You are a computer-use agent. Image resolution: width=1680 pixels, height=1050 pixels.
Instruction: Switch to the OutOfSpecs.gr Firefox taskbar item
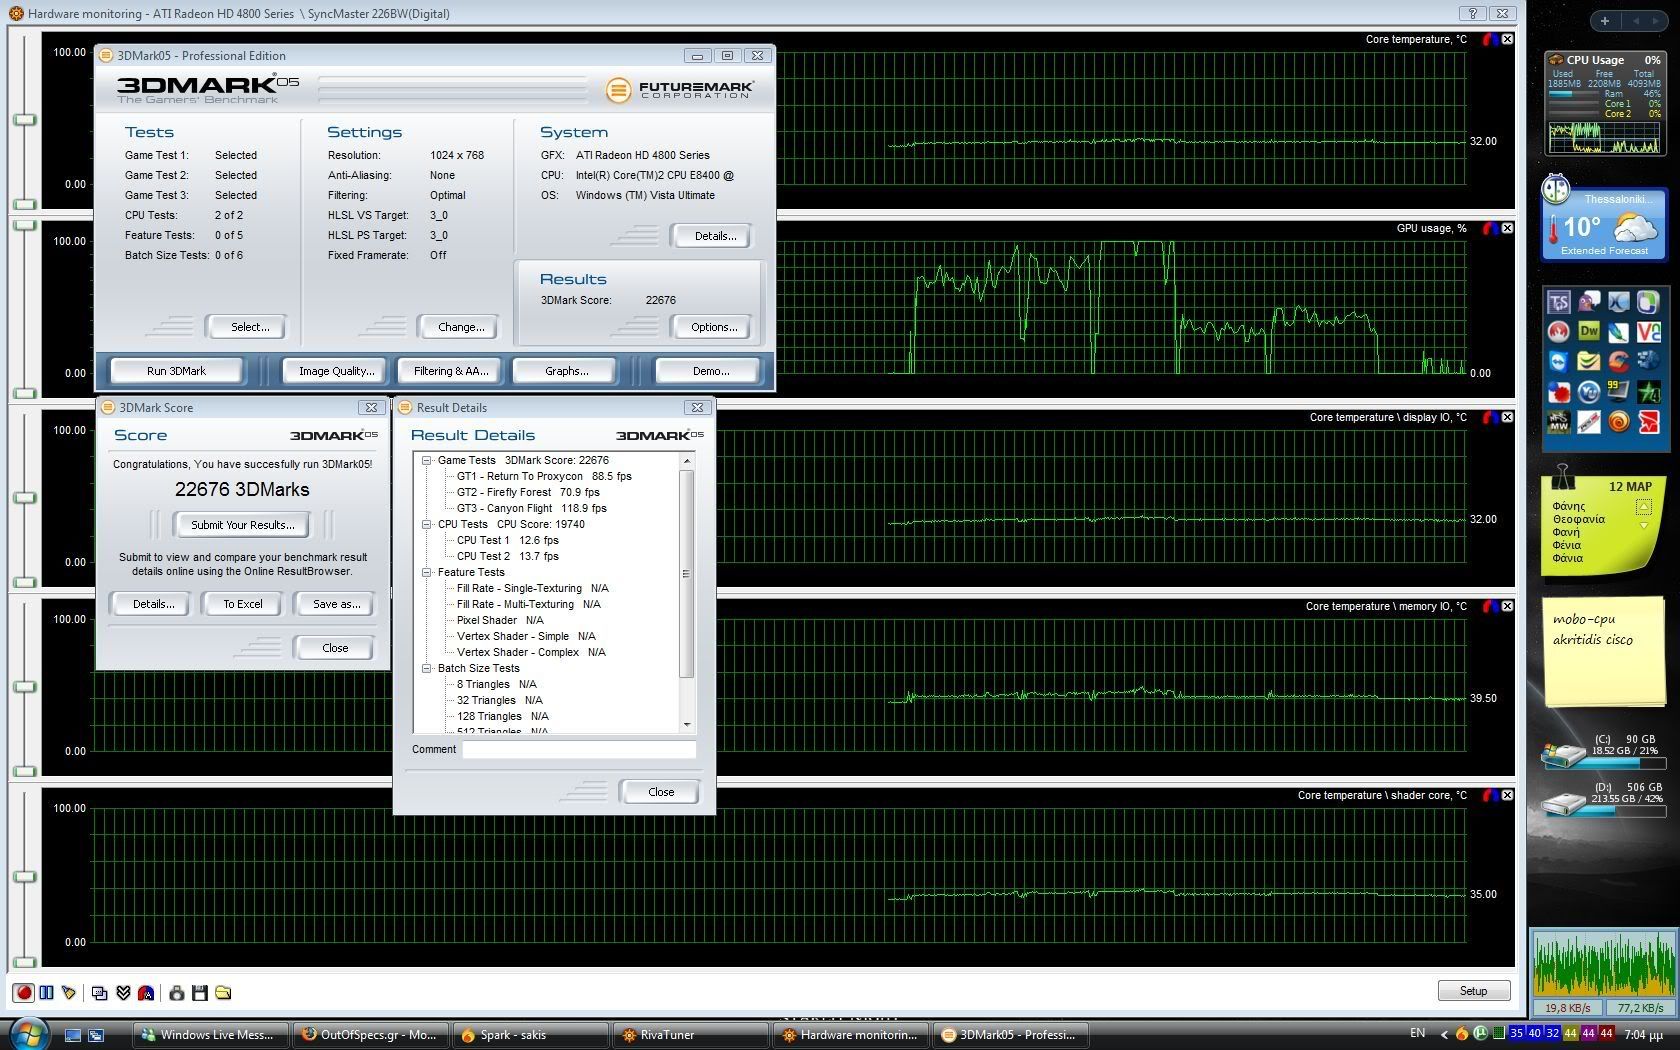pos(372,1035)
